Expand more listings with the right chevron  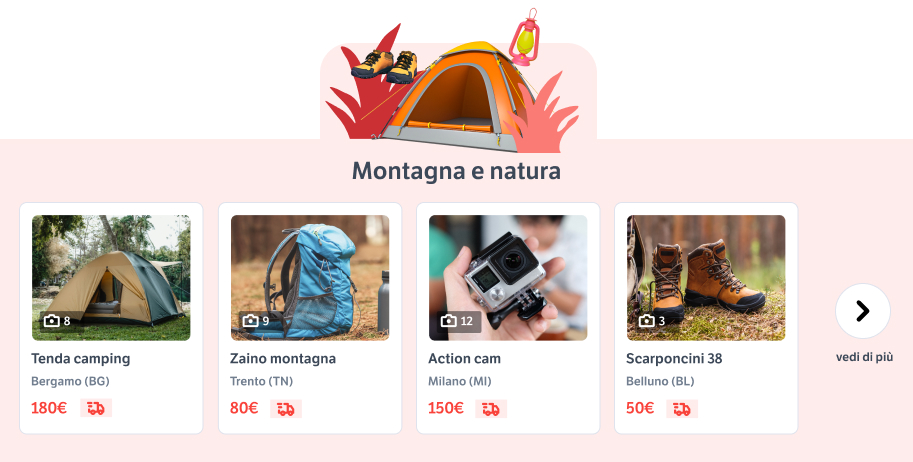[863, 311]
